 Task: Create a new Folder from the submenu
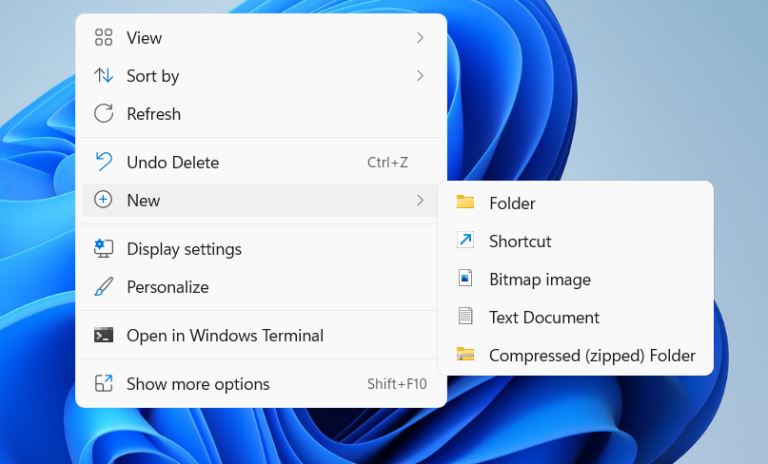[576, 203]
